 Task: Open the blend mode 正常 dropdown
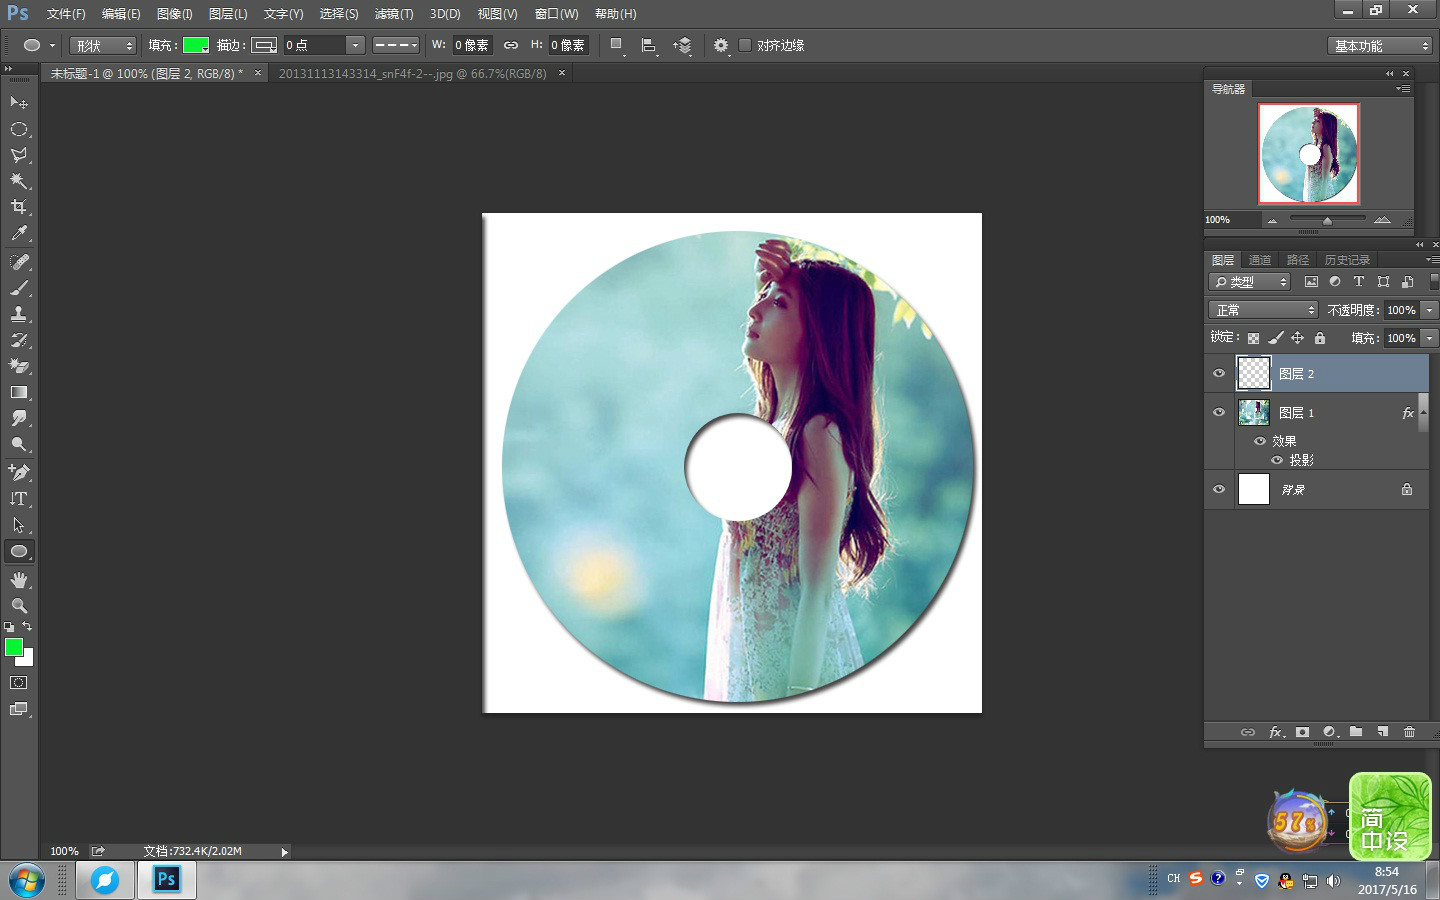(1264, 310)
